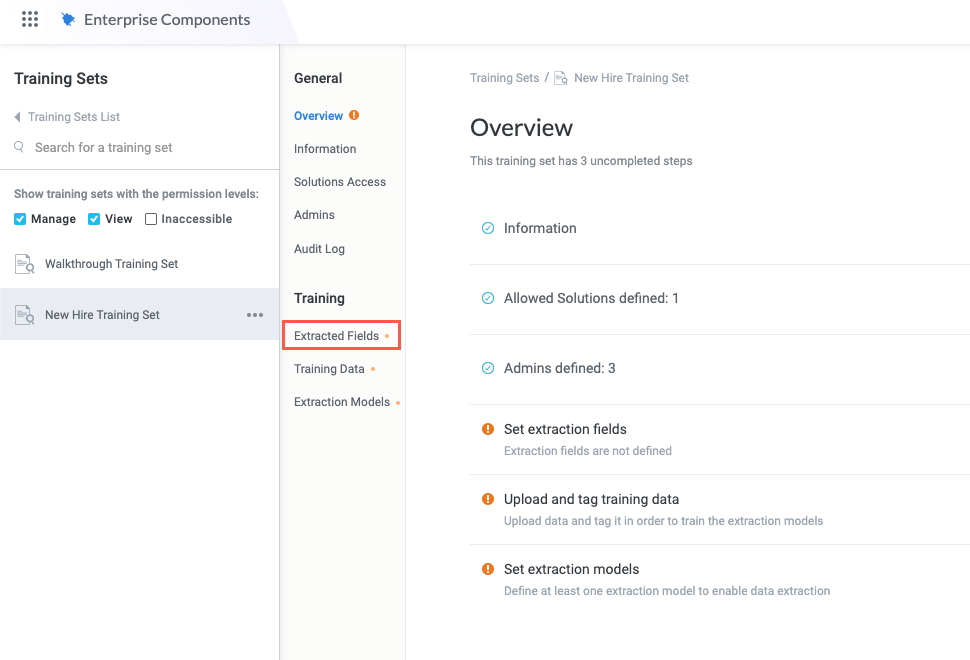This screenshot has height=660, width=970.
Task: Open the Training Data section
Action: click(329, 369)
